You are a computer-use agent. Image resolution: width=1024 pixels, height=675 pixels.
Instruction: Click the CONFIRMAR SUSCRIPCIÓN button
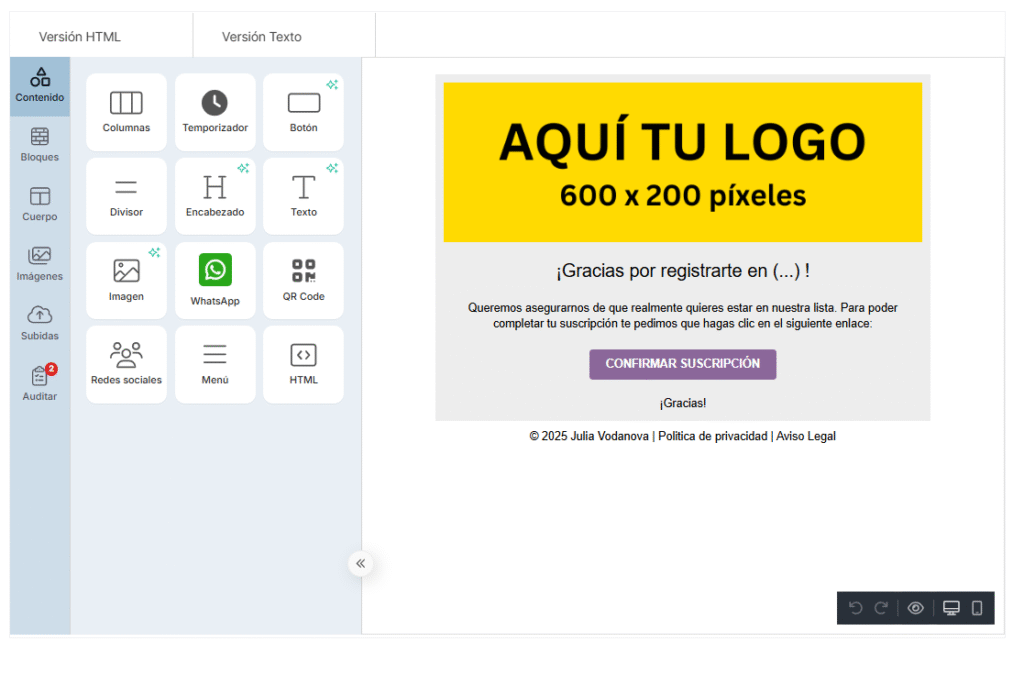(682, 364)
